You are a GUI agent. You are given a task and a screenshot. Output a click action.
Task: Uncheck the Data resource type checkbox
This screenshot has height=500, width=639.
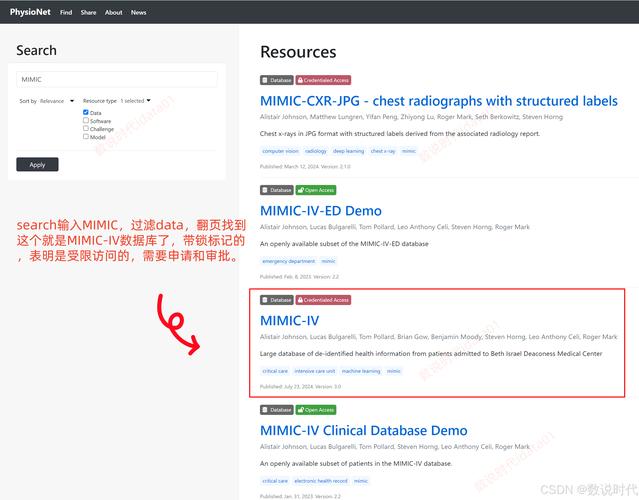point(86,113)
